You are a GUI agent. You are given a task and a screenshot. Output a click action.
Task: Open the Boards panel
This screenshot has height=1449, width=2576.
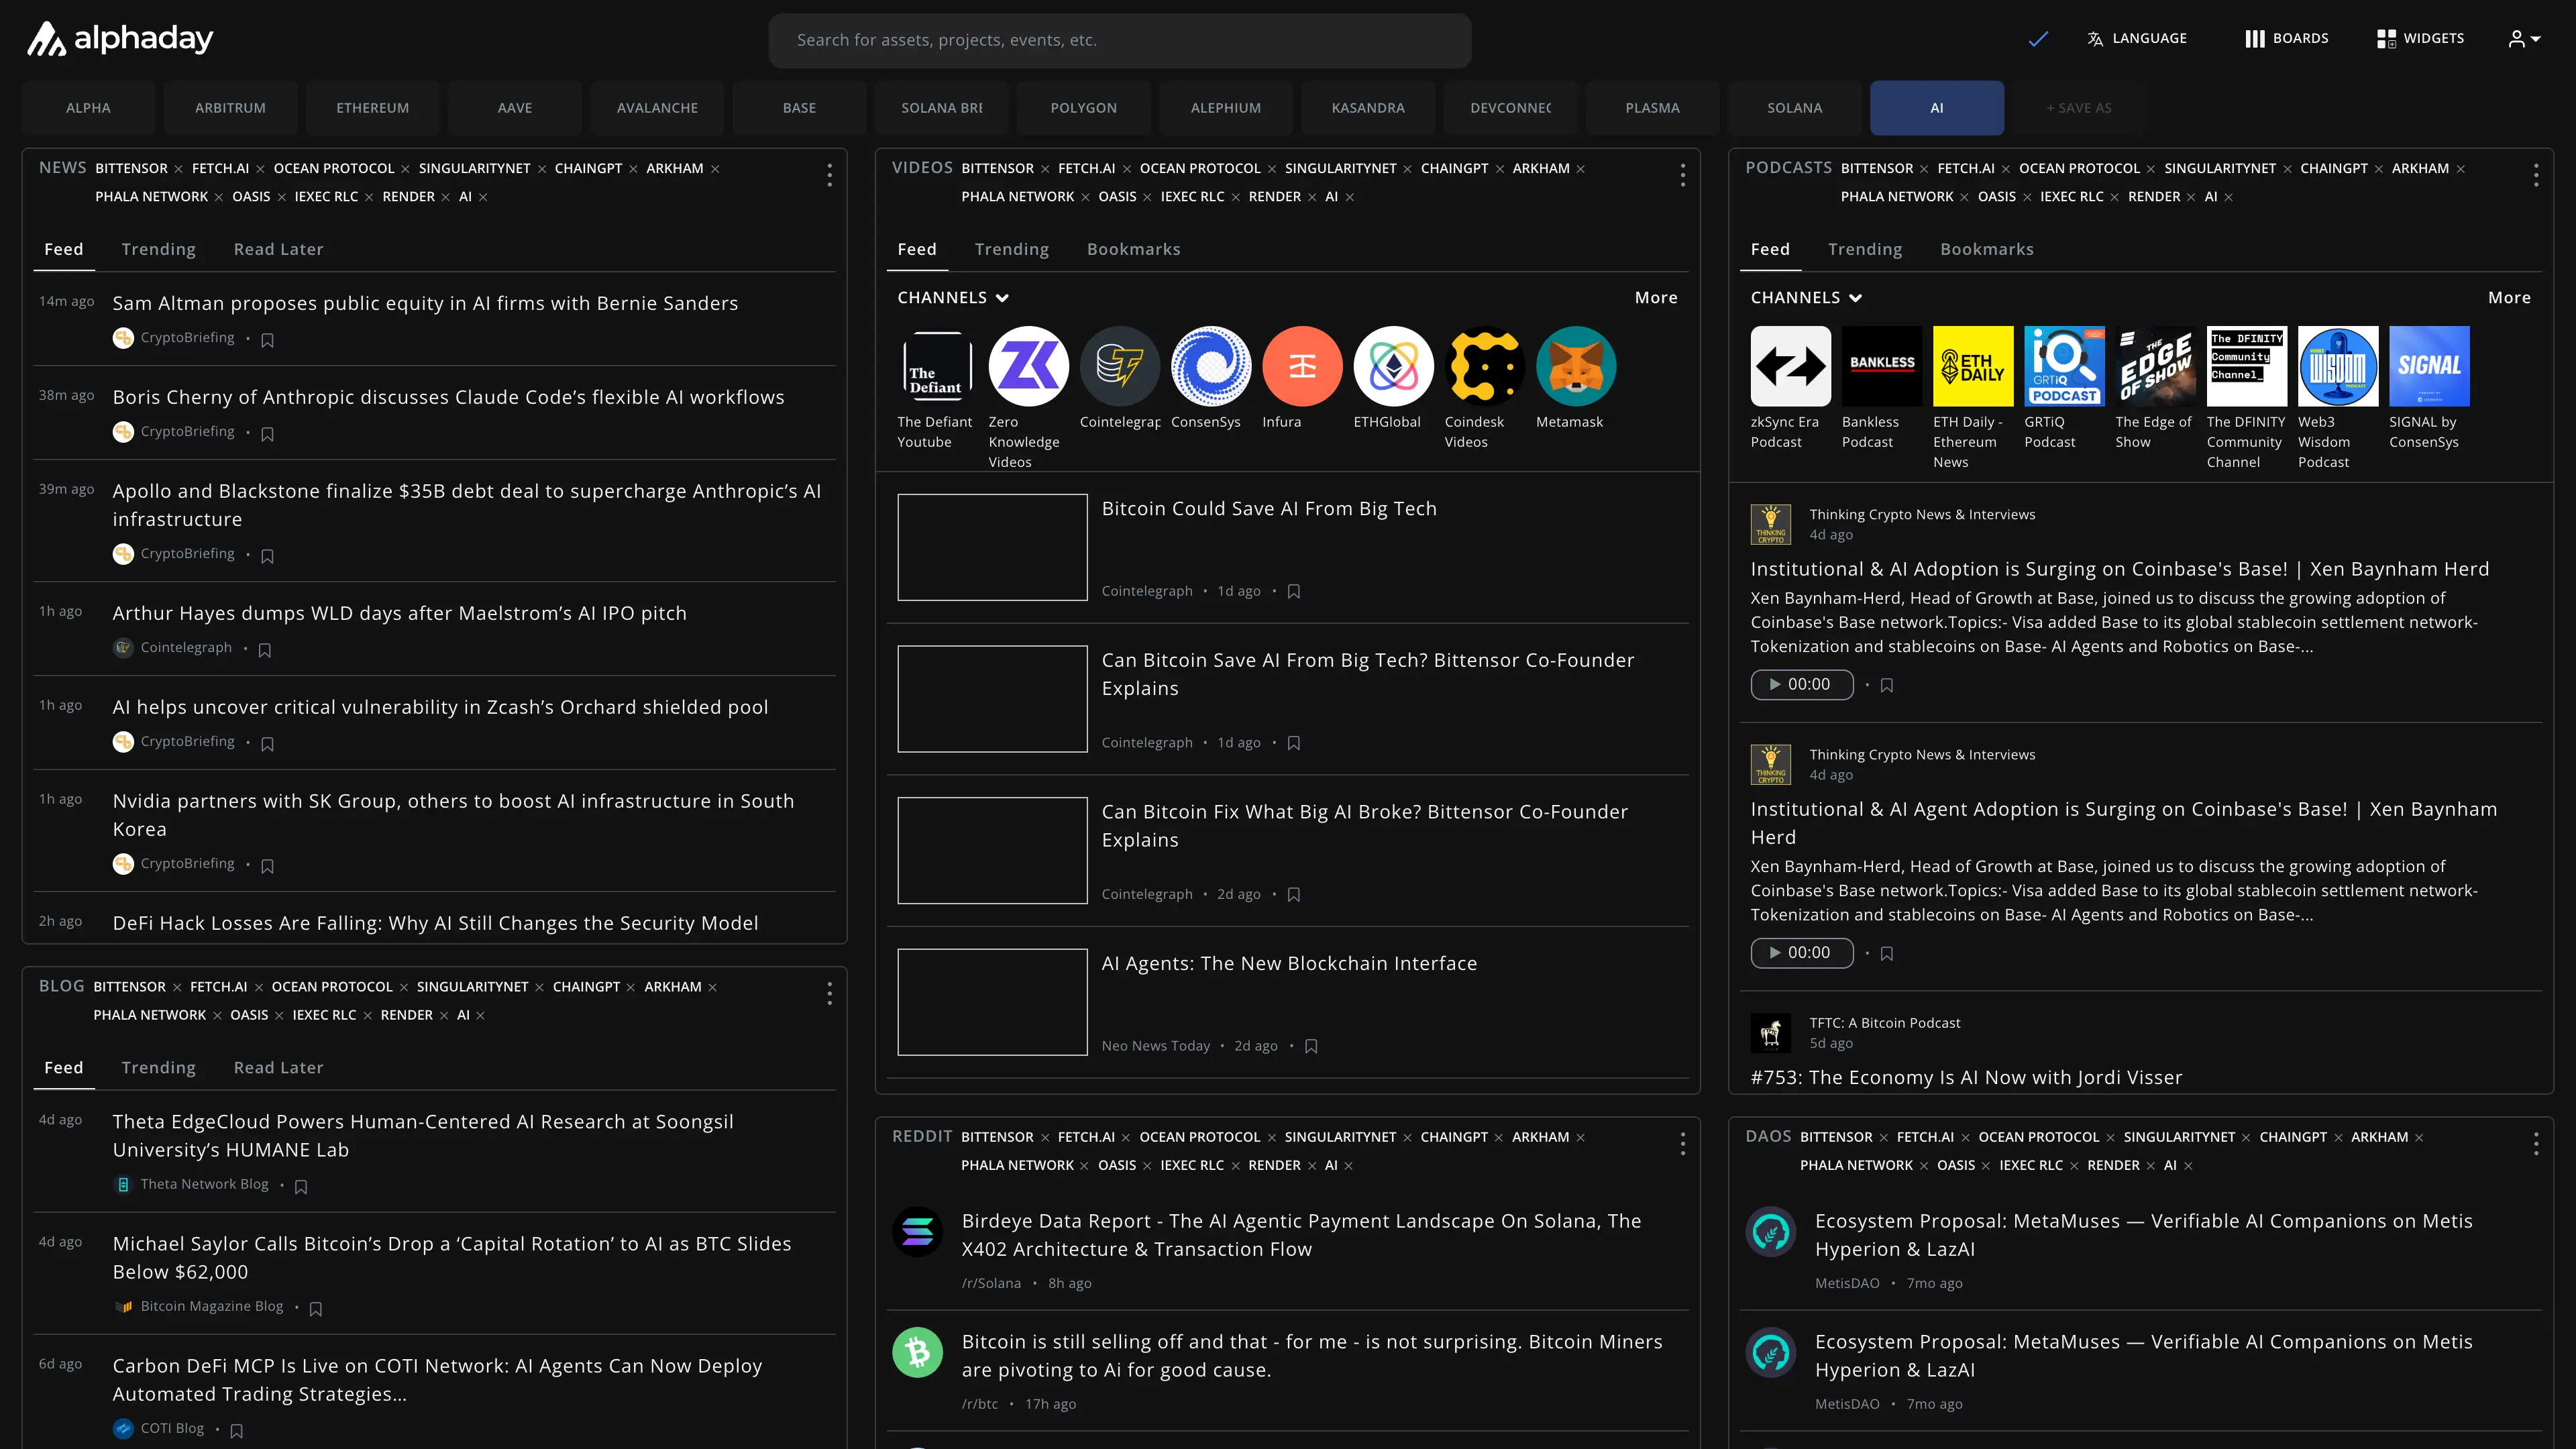pyautogui.click(x=2286, y=39)
